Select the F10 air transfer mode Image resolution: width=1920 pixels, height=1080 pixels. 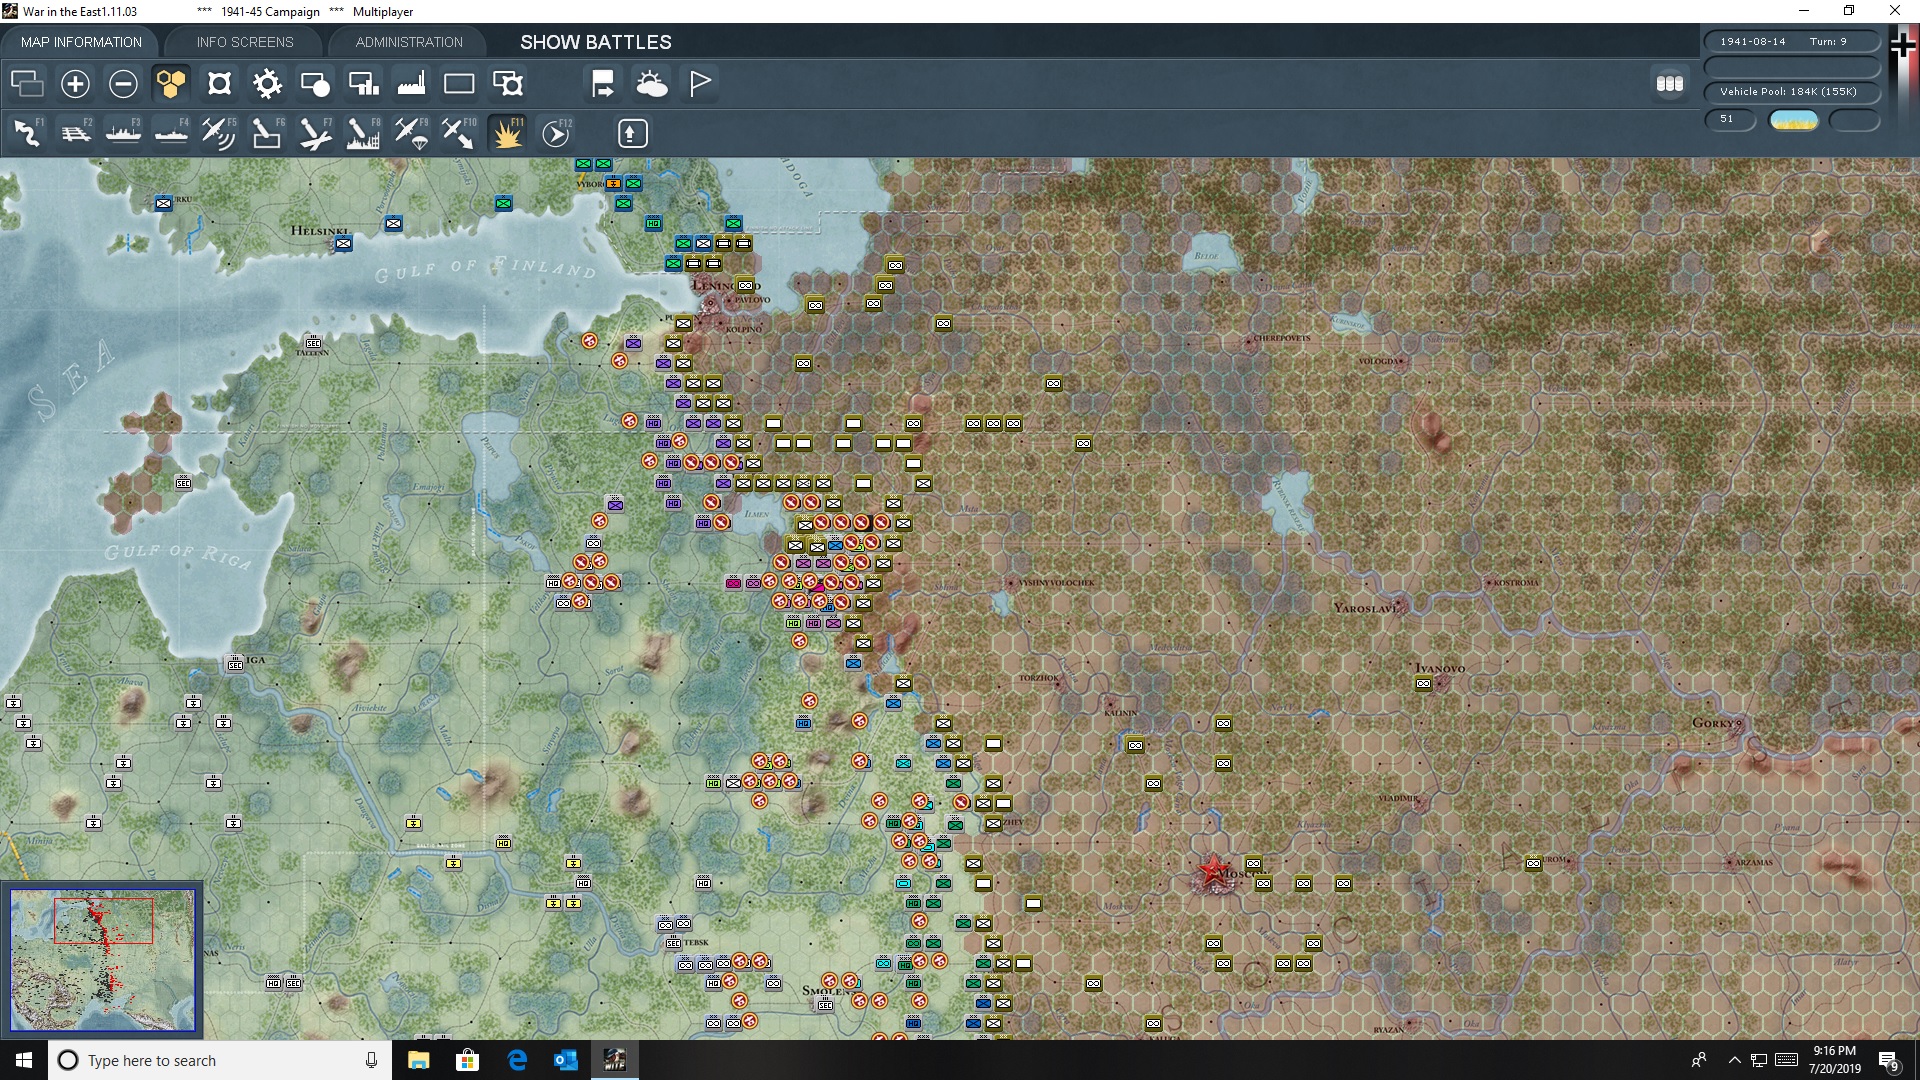[x=459, y=133]
